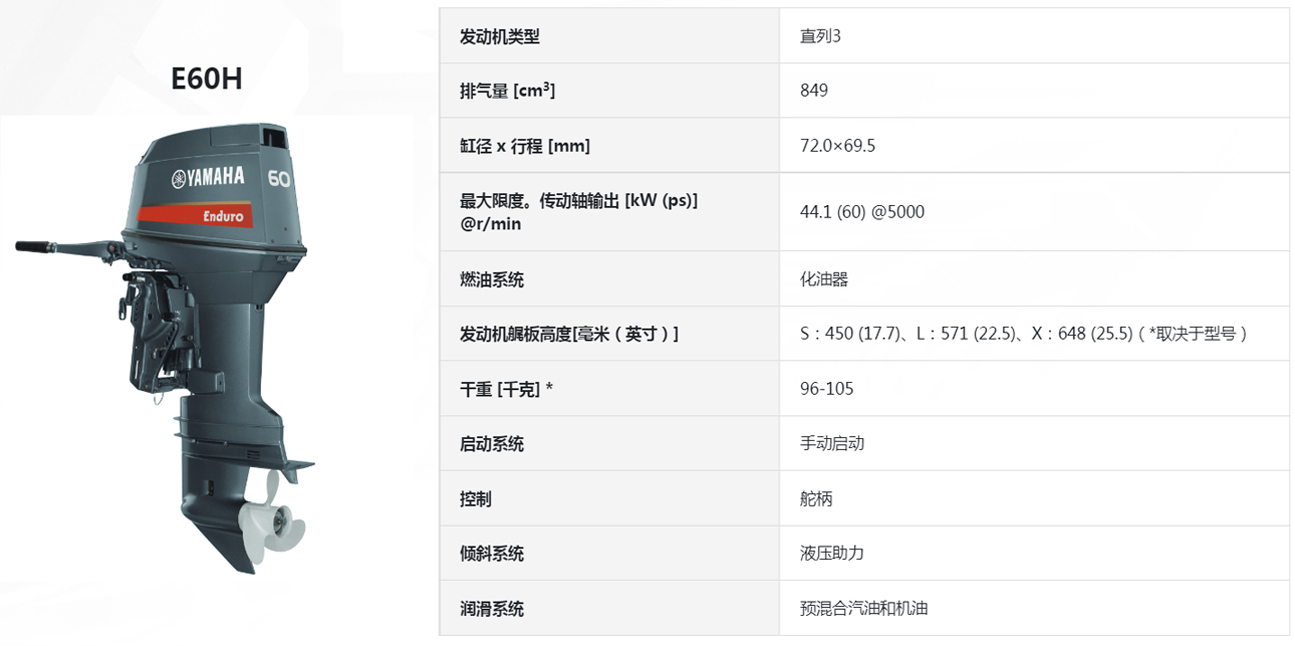
Task: Click the tiller handle grip
Action: click(33, 246)
